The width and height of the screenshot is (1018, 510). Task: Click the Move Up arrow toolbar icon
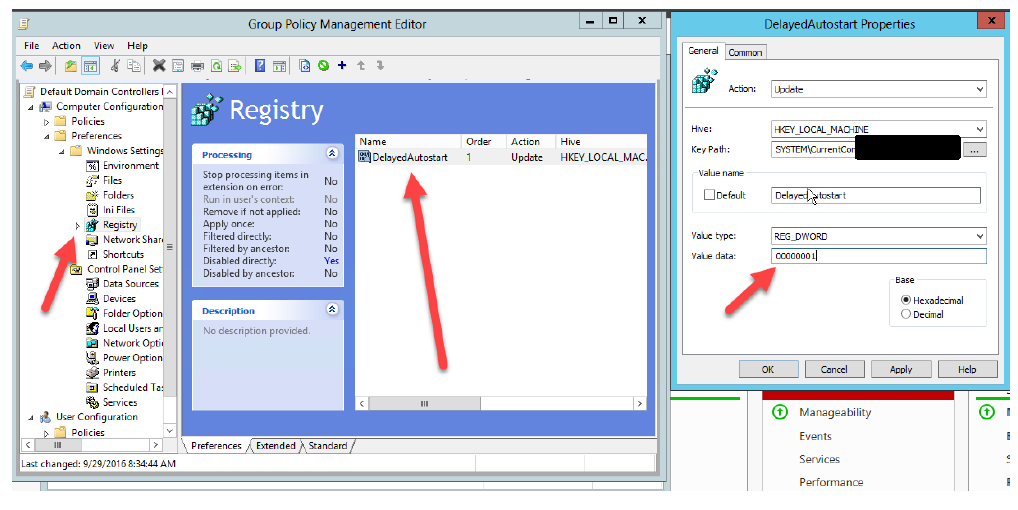pyautogui.click(x=361, y=66)
